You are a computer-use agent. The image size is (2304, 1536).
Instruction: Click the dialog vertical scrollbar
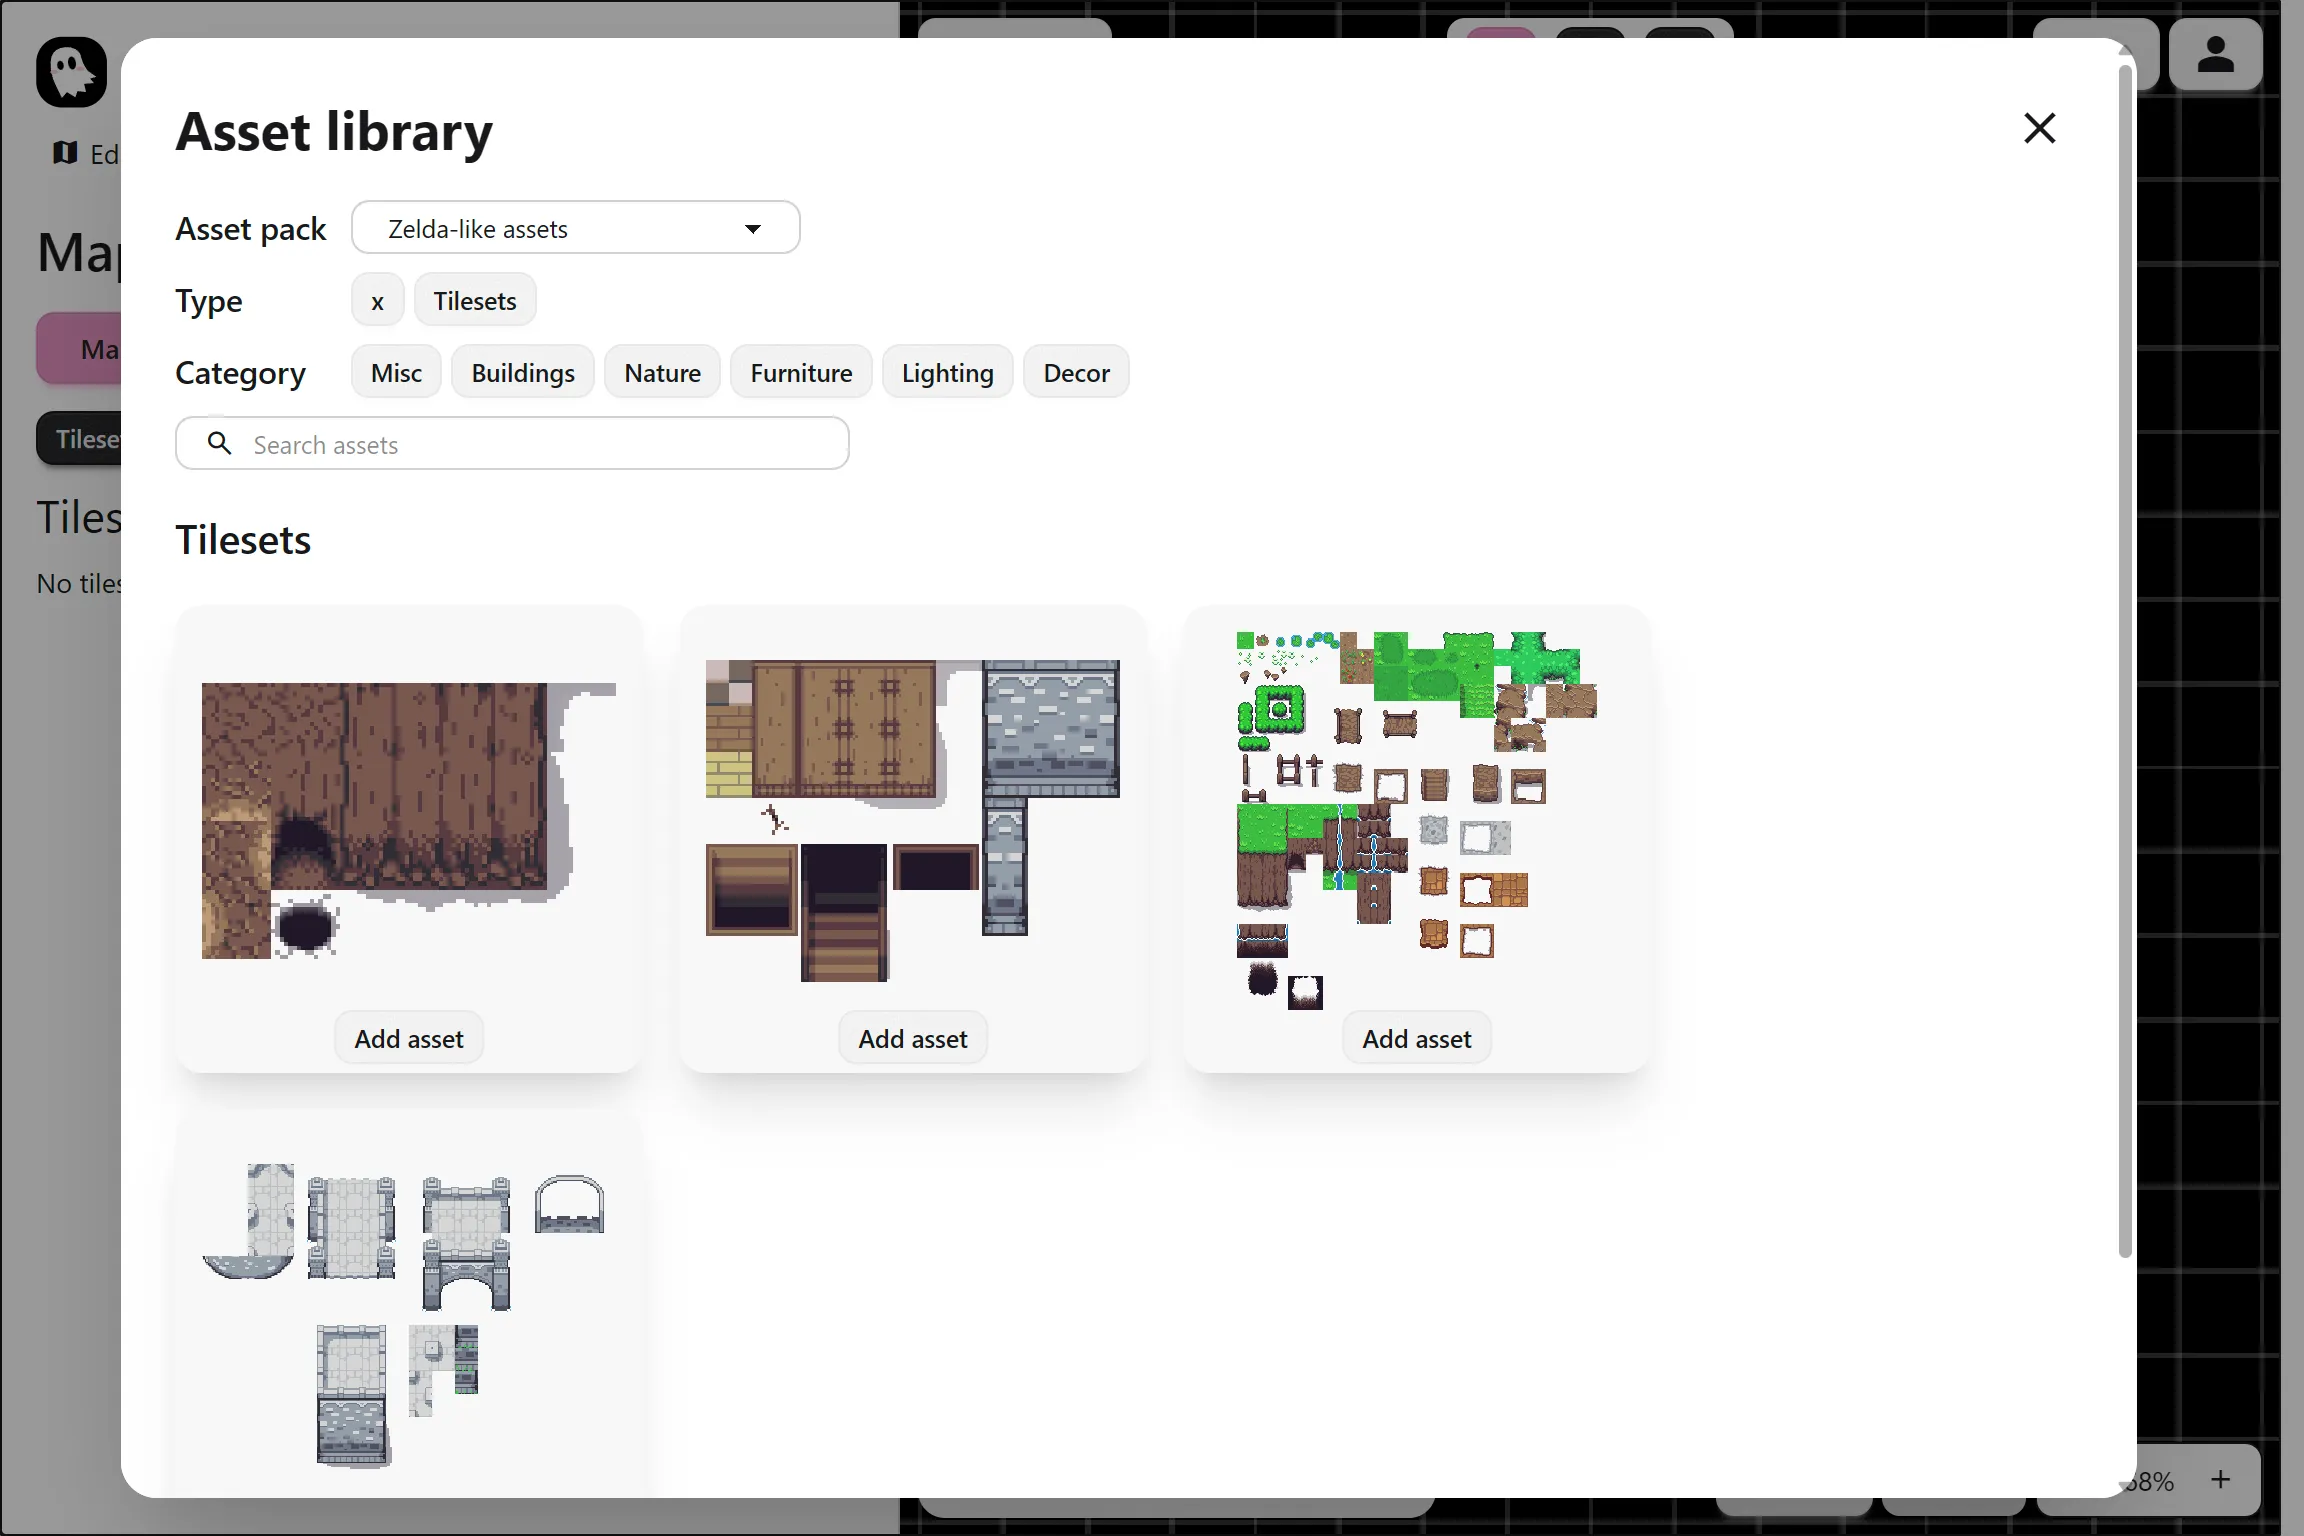(2125, 660)
